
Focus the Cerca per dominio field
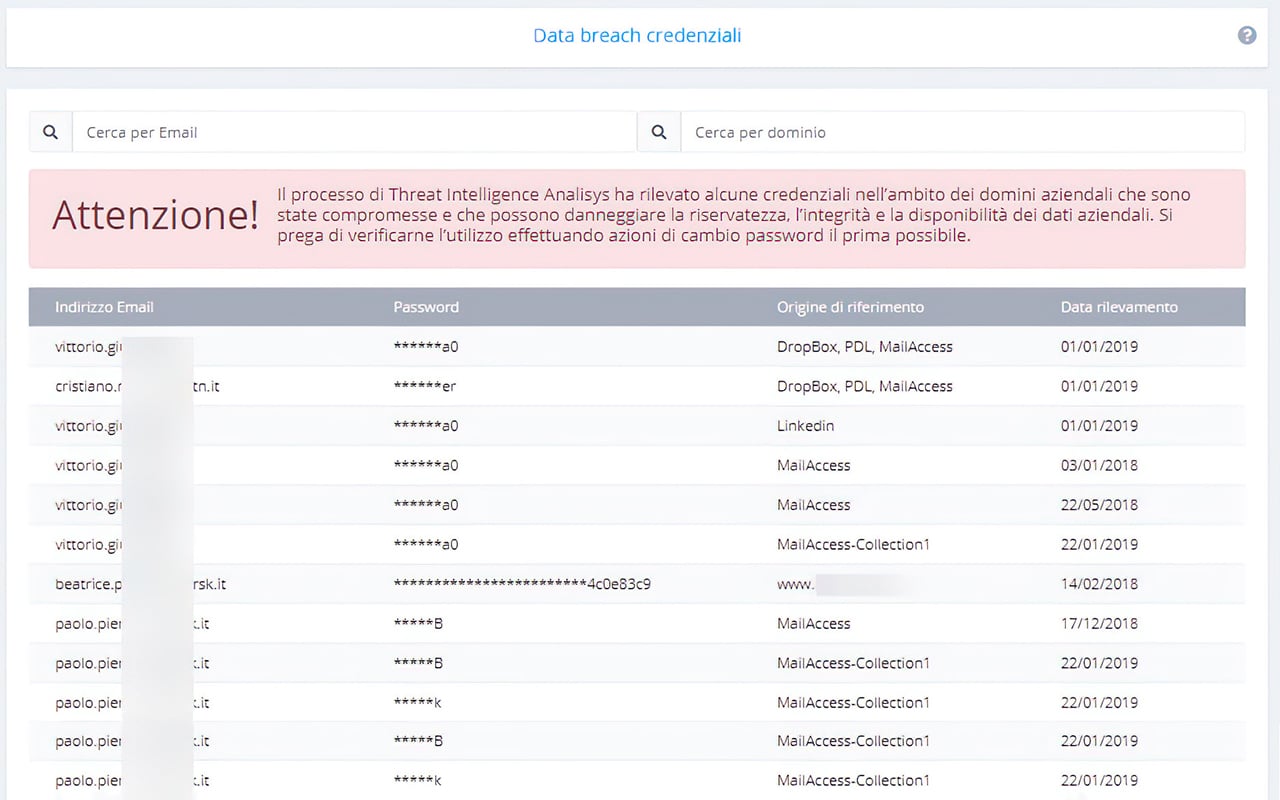pos(963,132)
